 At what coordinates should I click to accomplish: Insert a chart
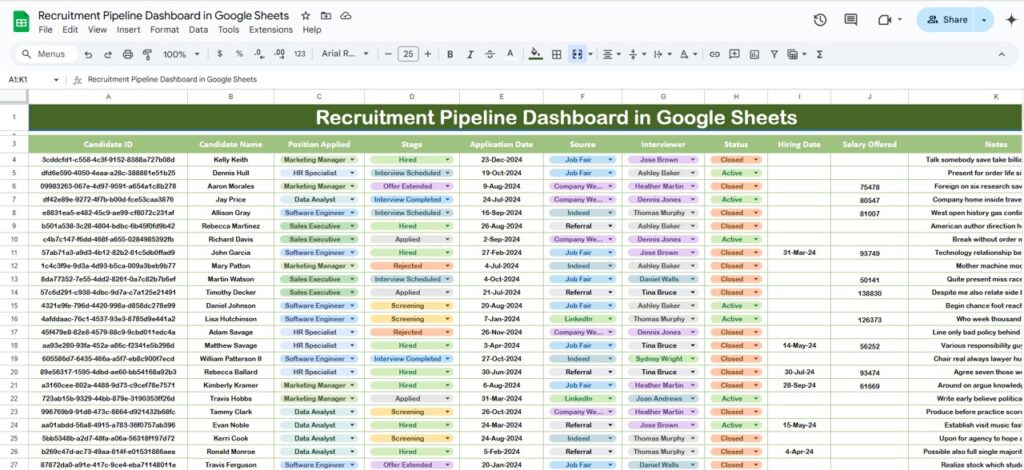pos(754,54)
